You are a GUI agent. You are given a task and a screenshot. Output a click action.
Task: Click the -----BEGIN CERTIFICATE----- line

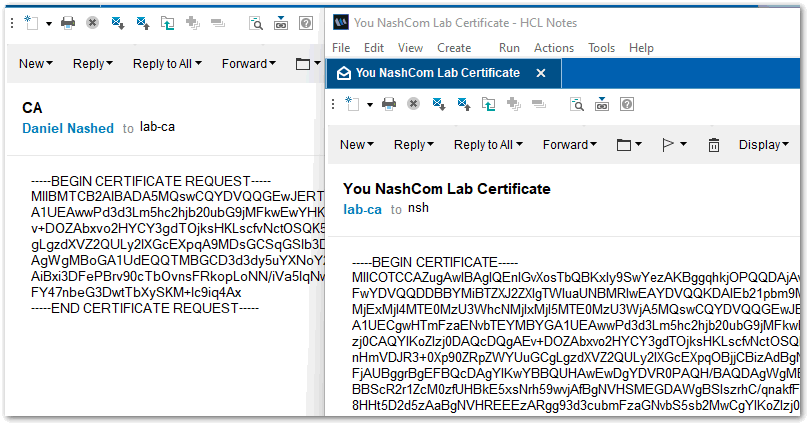(x=435, y=262)
